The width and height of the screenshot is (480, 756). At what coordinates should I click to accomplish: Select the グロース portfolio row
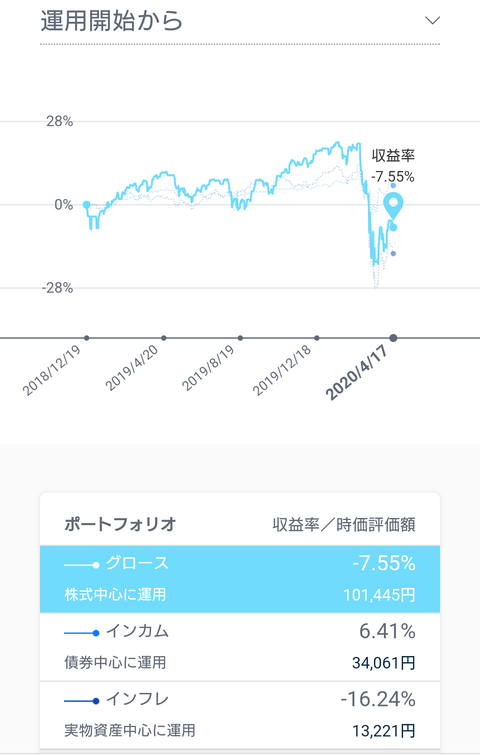[240, 579]
